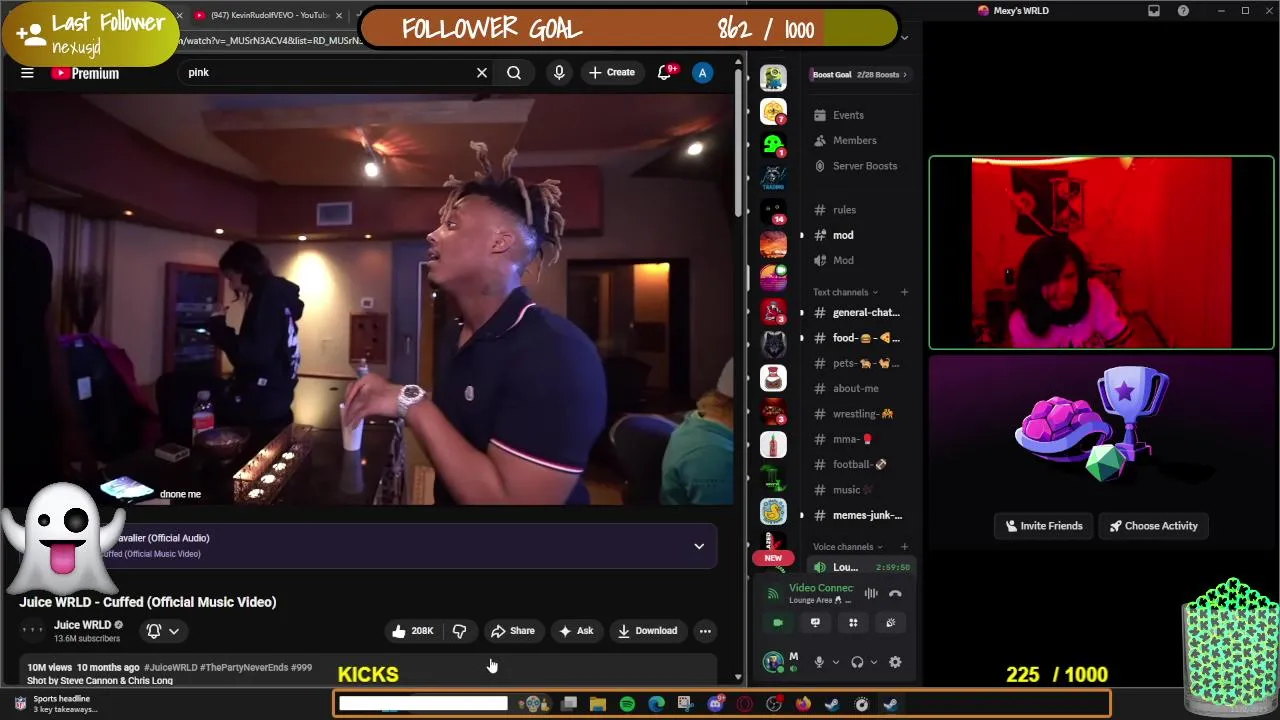Viewport: 1280px width, 720px height.
Task: Open the Lounge voice channel entry
Action: click(862, 567)
